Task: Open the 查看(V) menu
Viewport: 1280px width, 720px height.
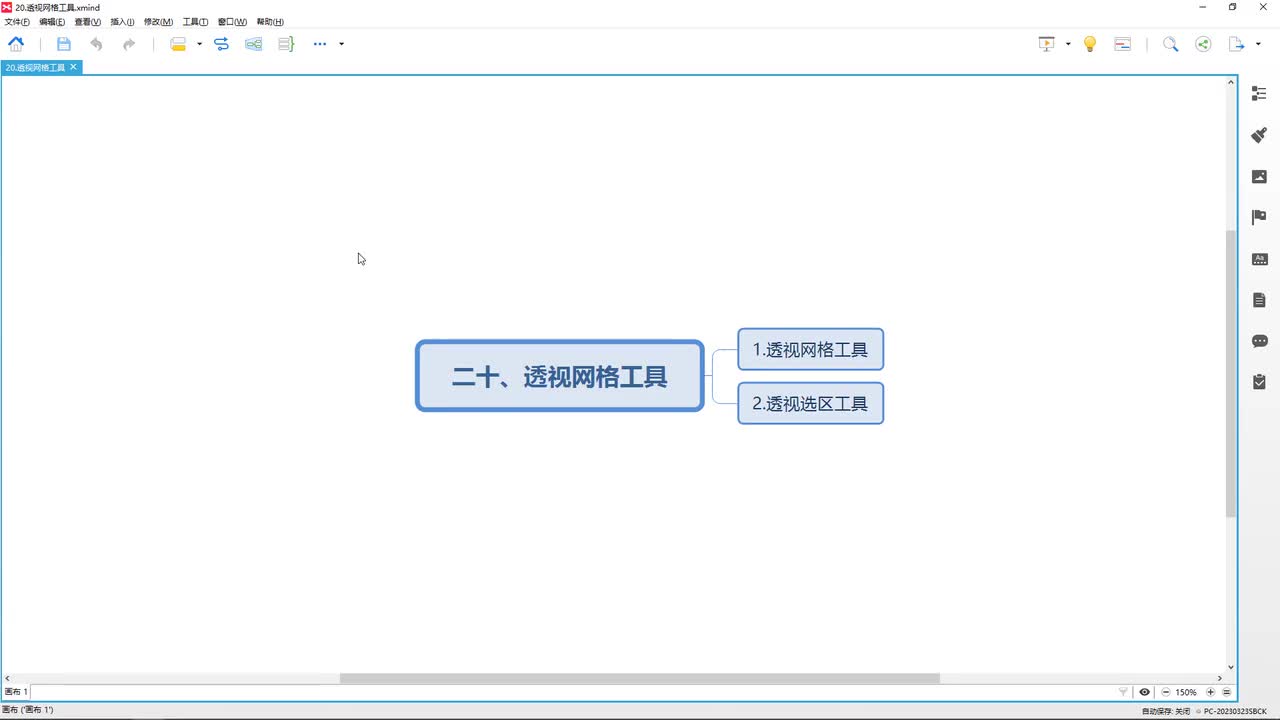Action: point(88,22)
